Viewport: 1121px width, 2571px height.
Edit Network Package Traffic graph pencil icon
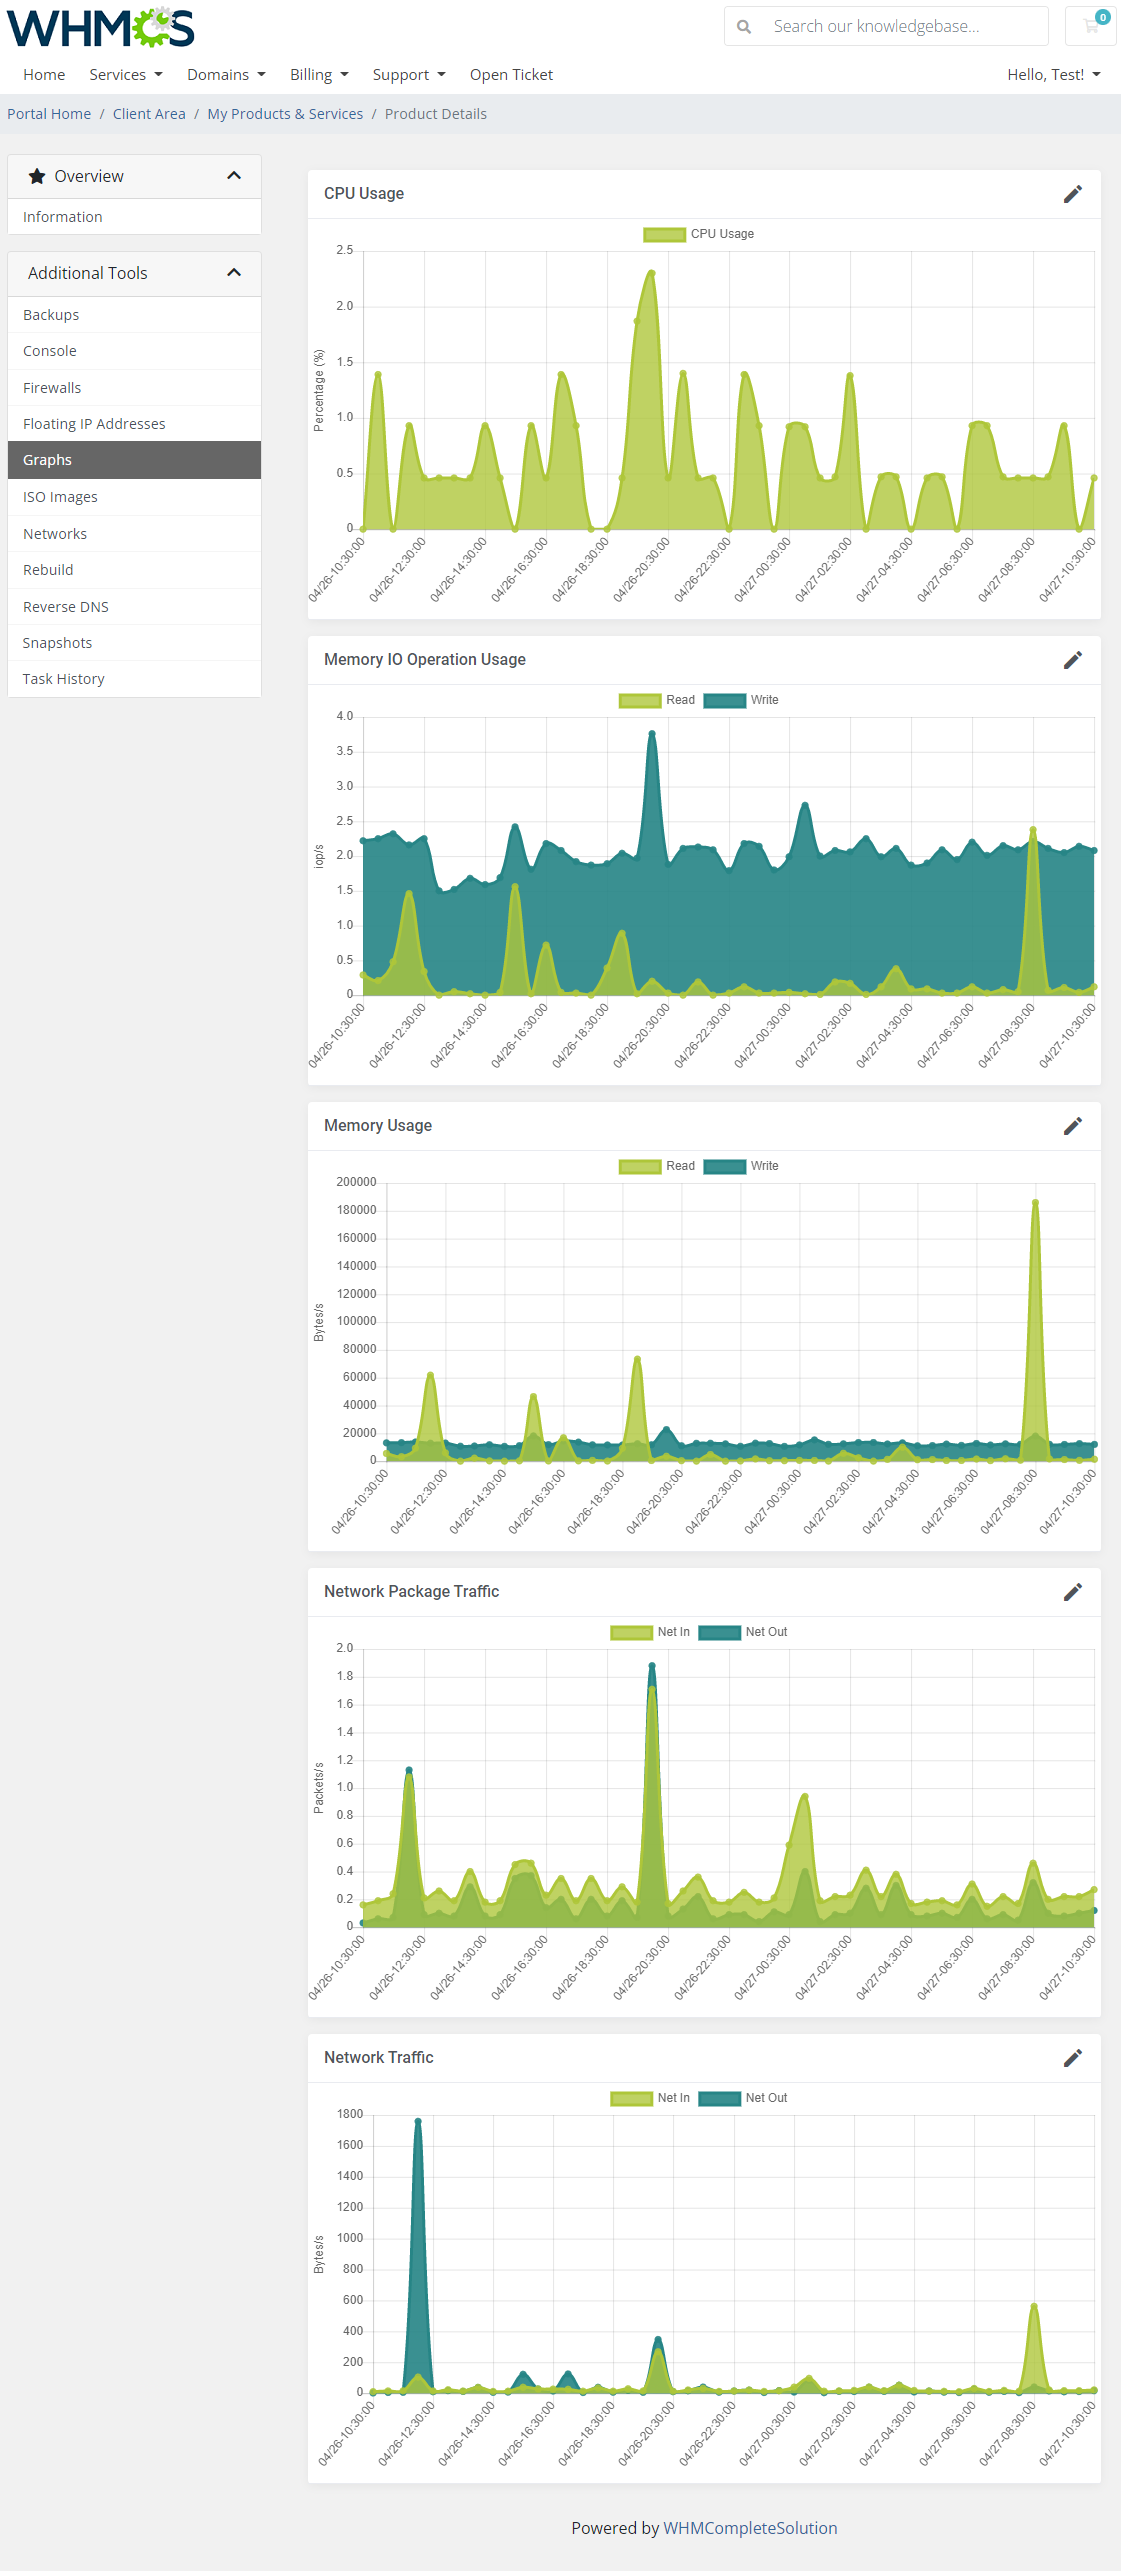coord(1073,1592)
